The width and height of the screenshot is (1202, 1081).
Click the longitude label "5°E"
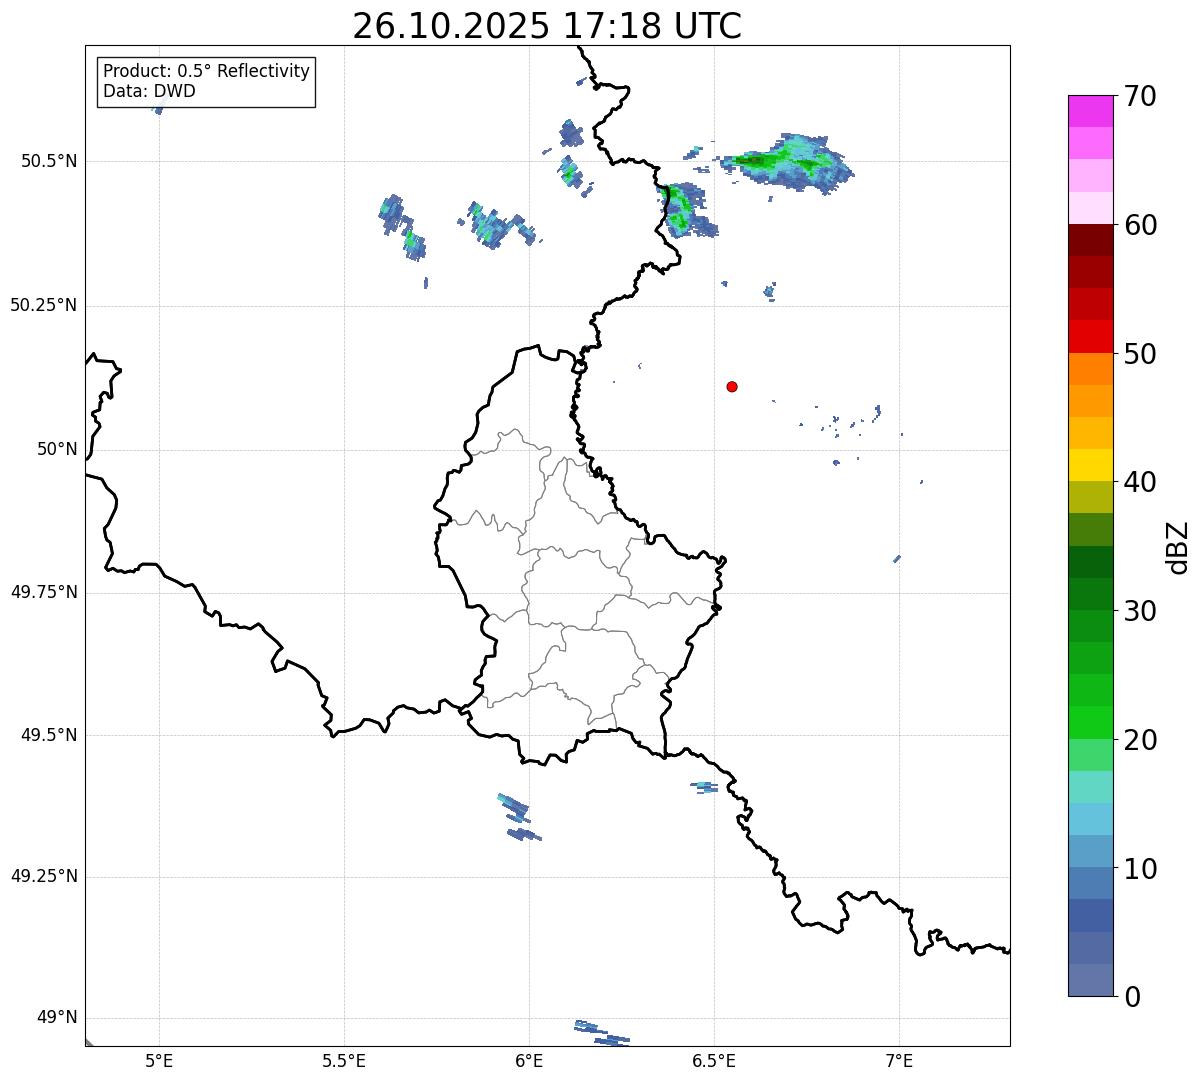pyautogui.click(x=159, y=1060)
